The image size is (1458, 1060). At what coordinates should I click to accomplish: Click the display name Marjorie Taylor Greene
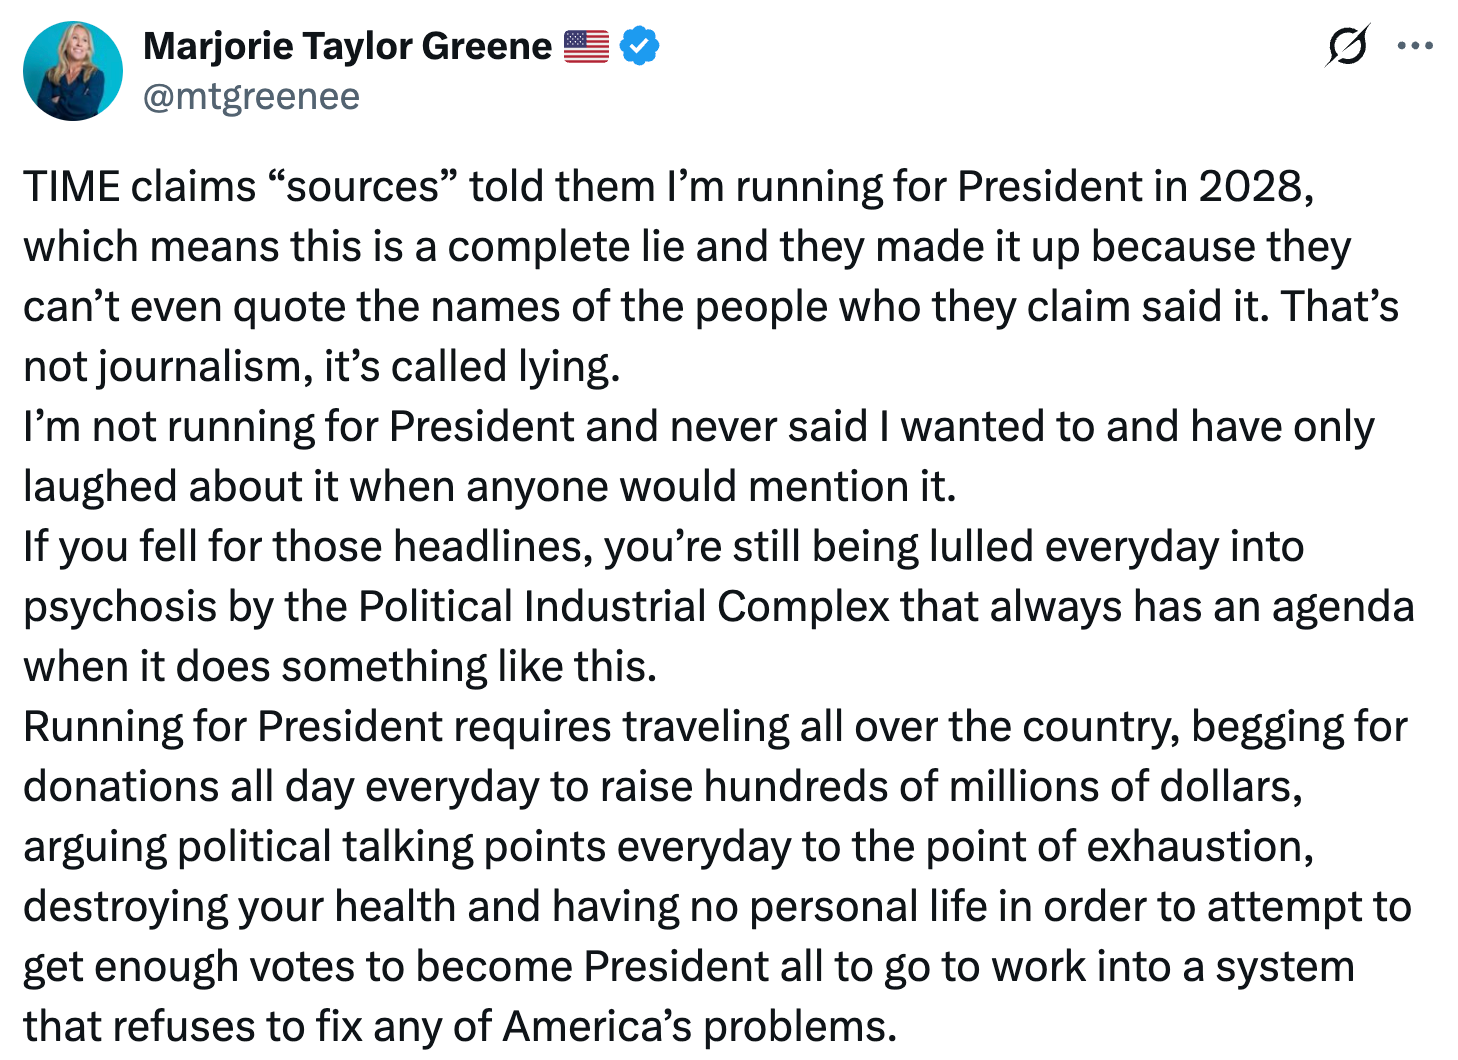pos(345,44)
